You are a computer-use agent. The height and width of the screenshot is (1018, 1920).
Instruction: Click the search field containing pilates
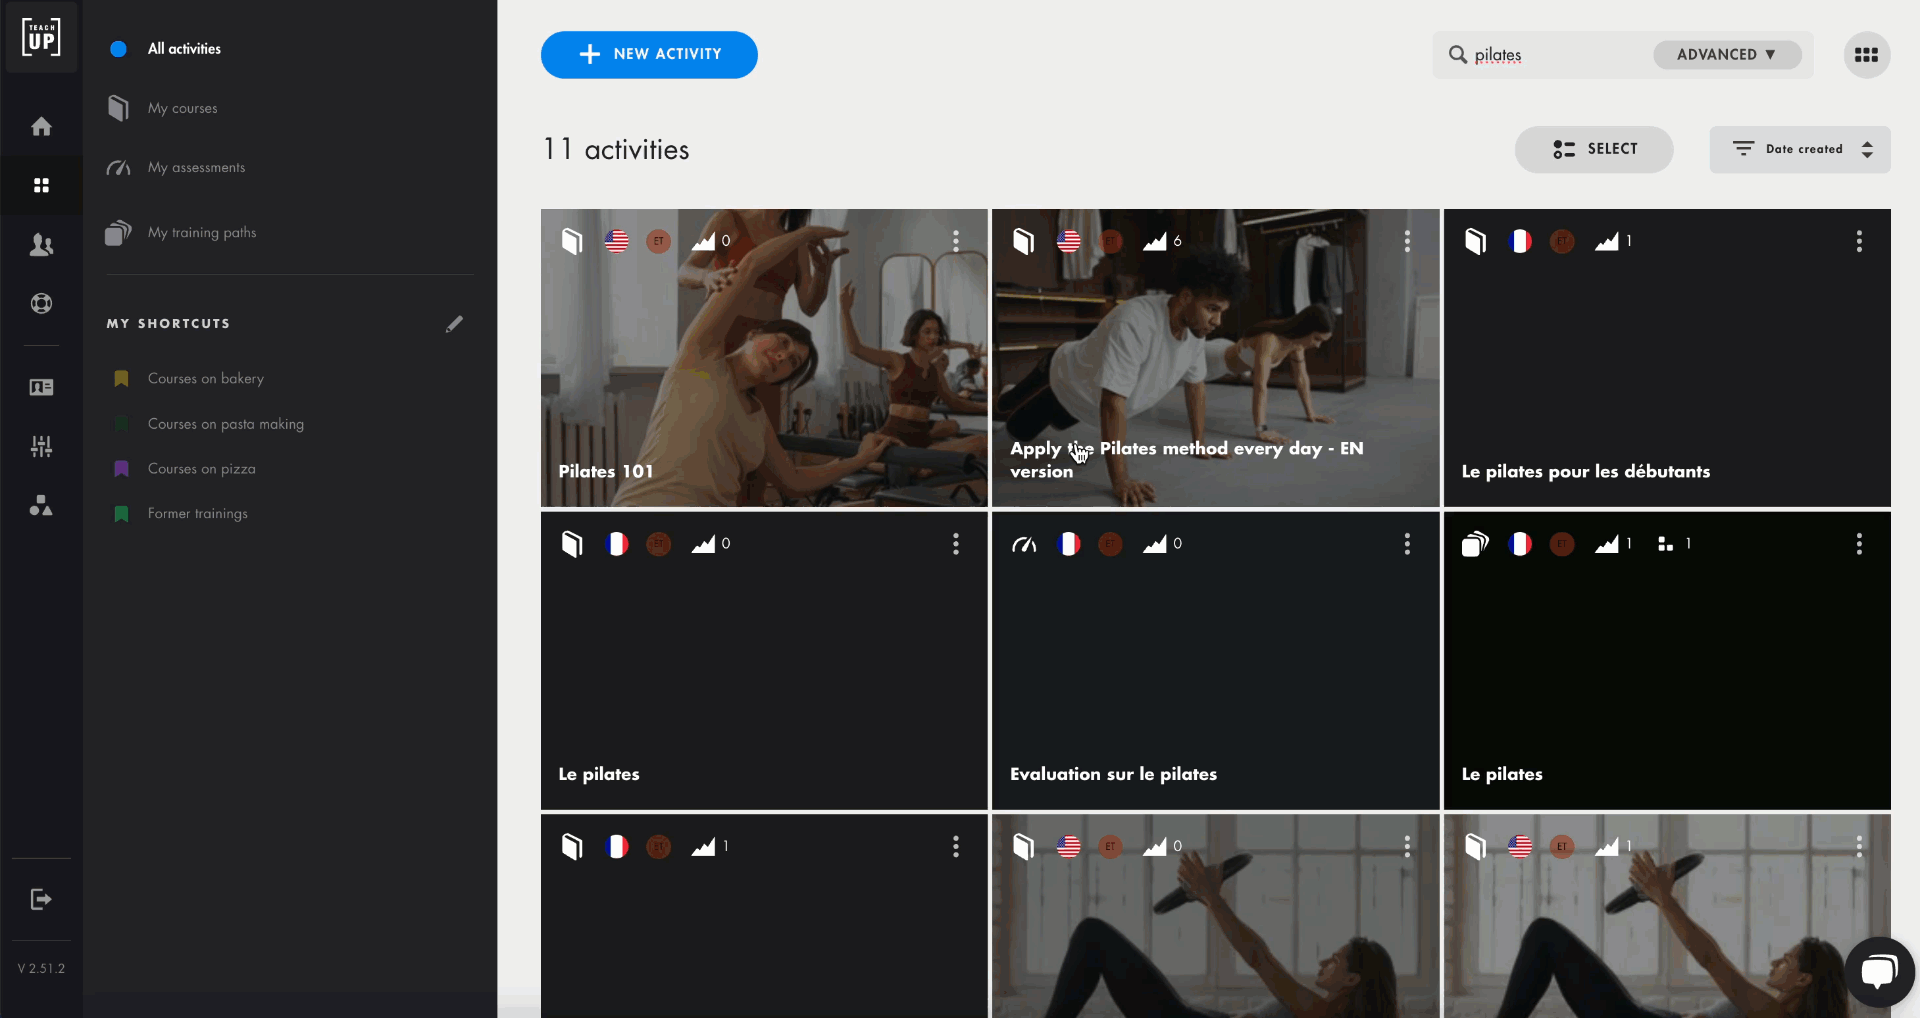[x=1555, y=55]
